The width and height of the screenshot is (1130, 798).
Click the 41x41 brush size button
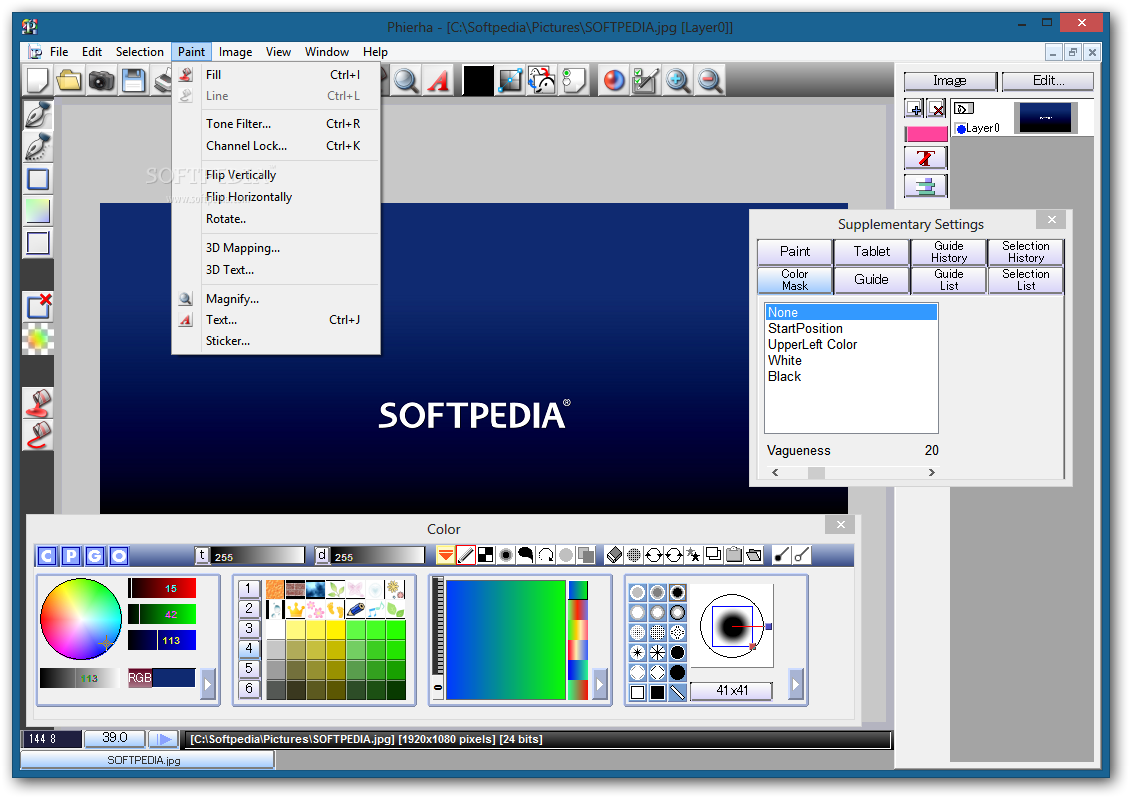731,691
